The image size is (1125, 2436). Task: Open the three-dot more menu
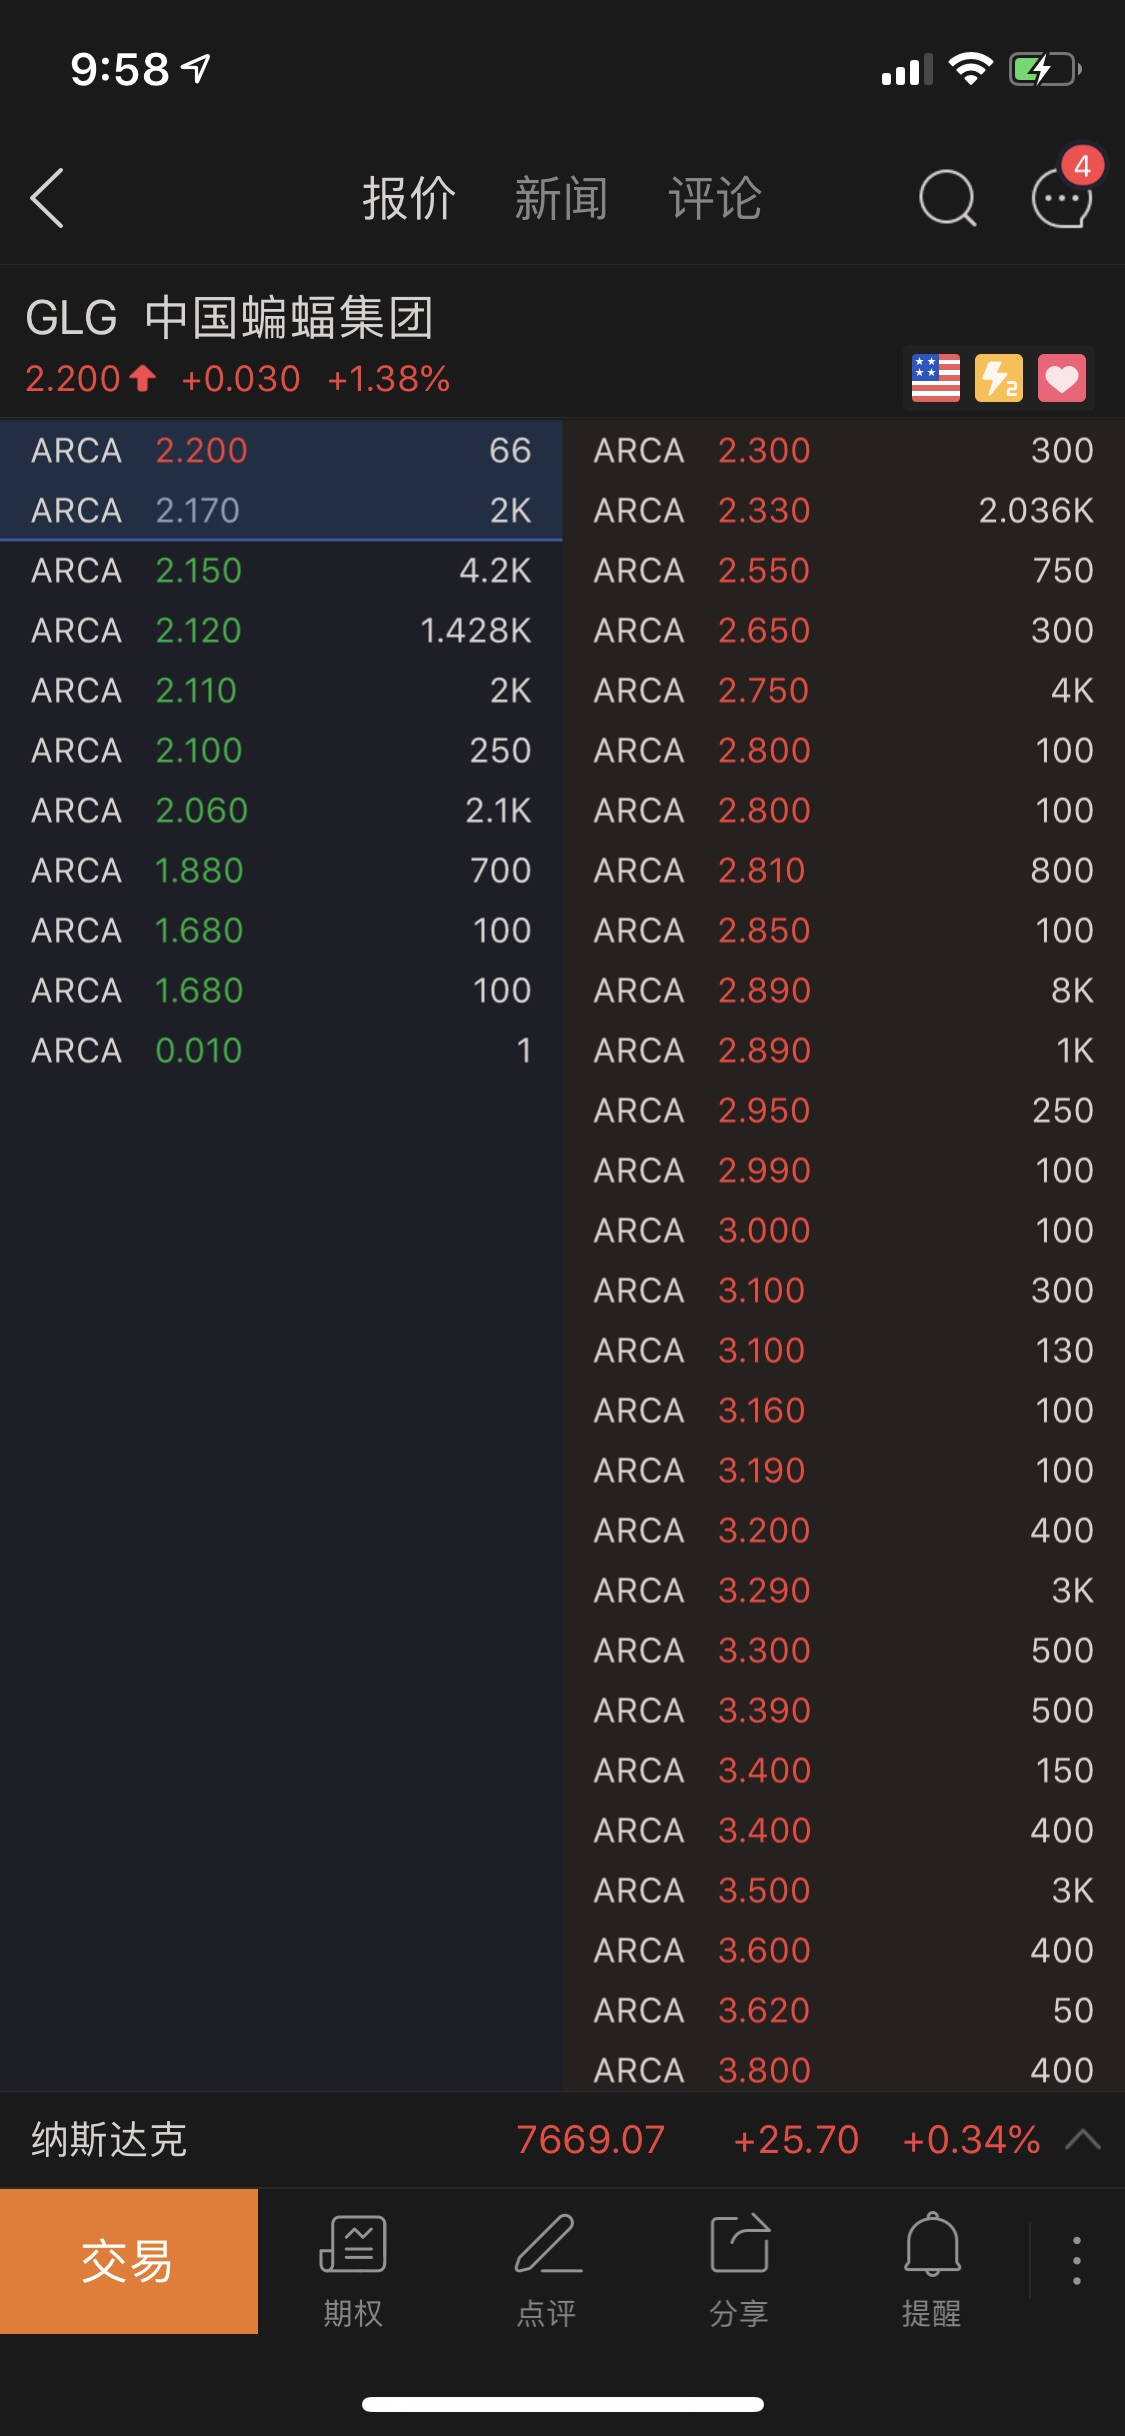pyautogui.click(x=1076, y=2260)
